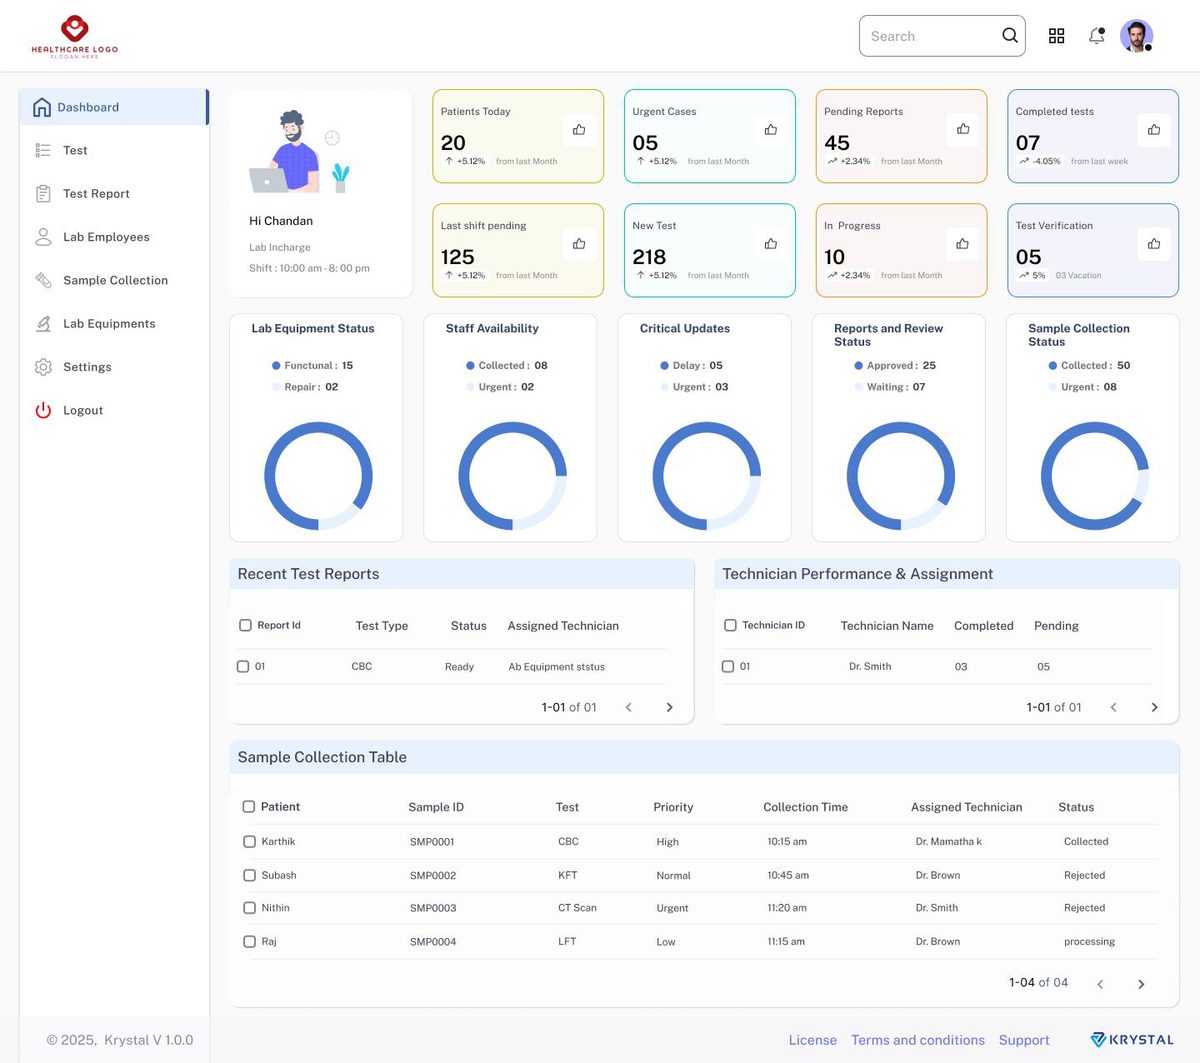Click the processing status for Raj

click(1089, 942)
